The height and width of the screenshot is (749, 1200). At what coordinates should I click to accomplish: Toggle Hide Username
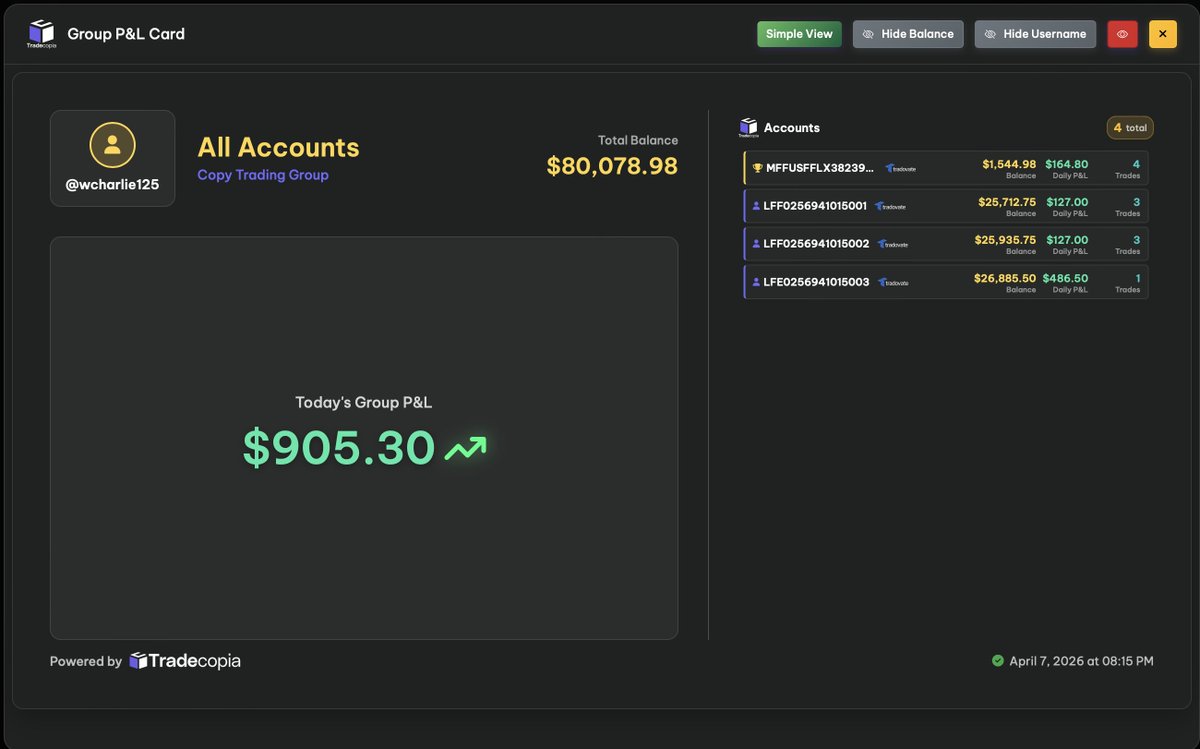1035,34
